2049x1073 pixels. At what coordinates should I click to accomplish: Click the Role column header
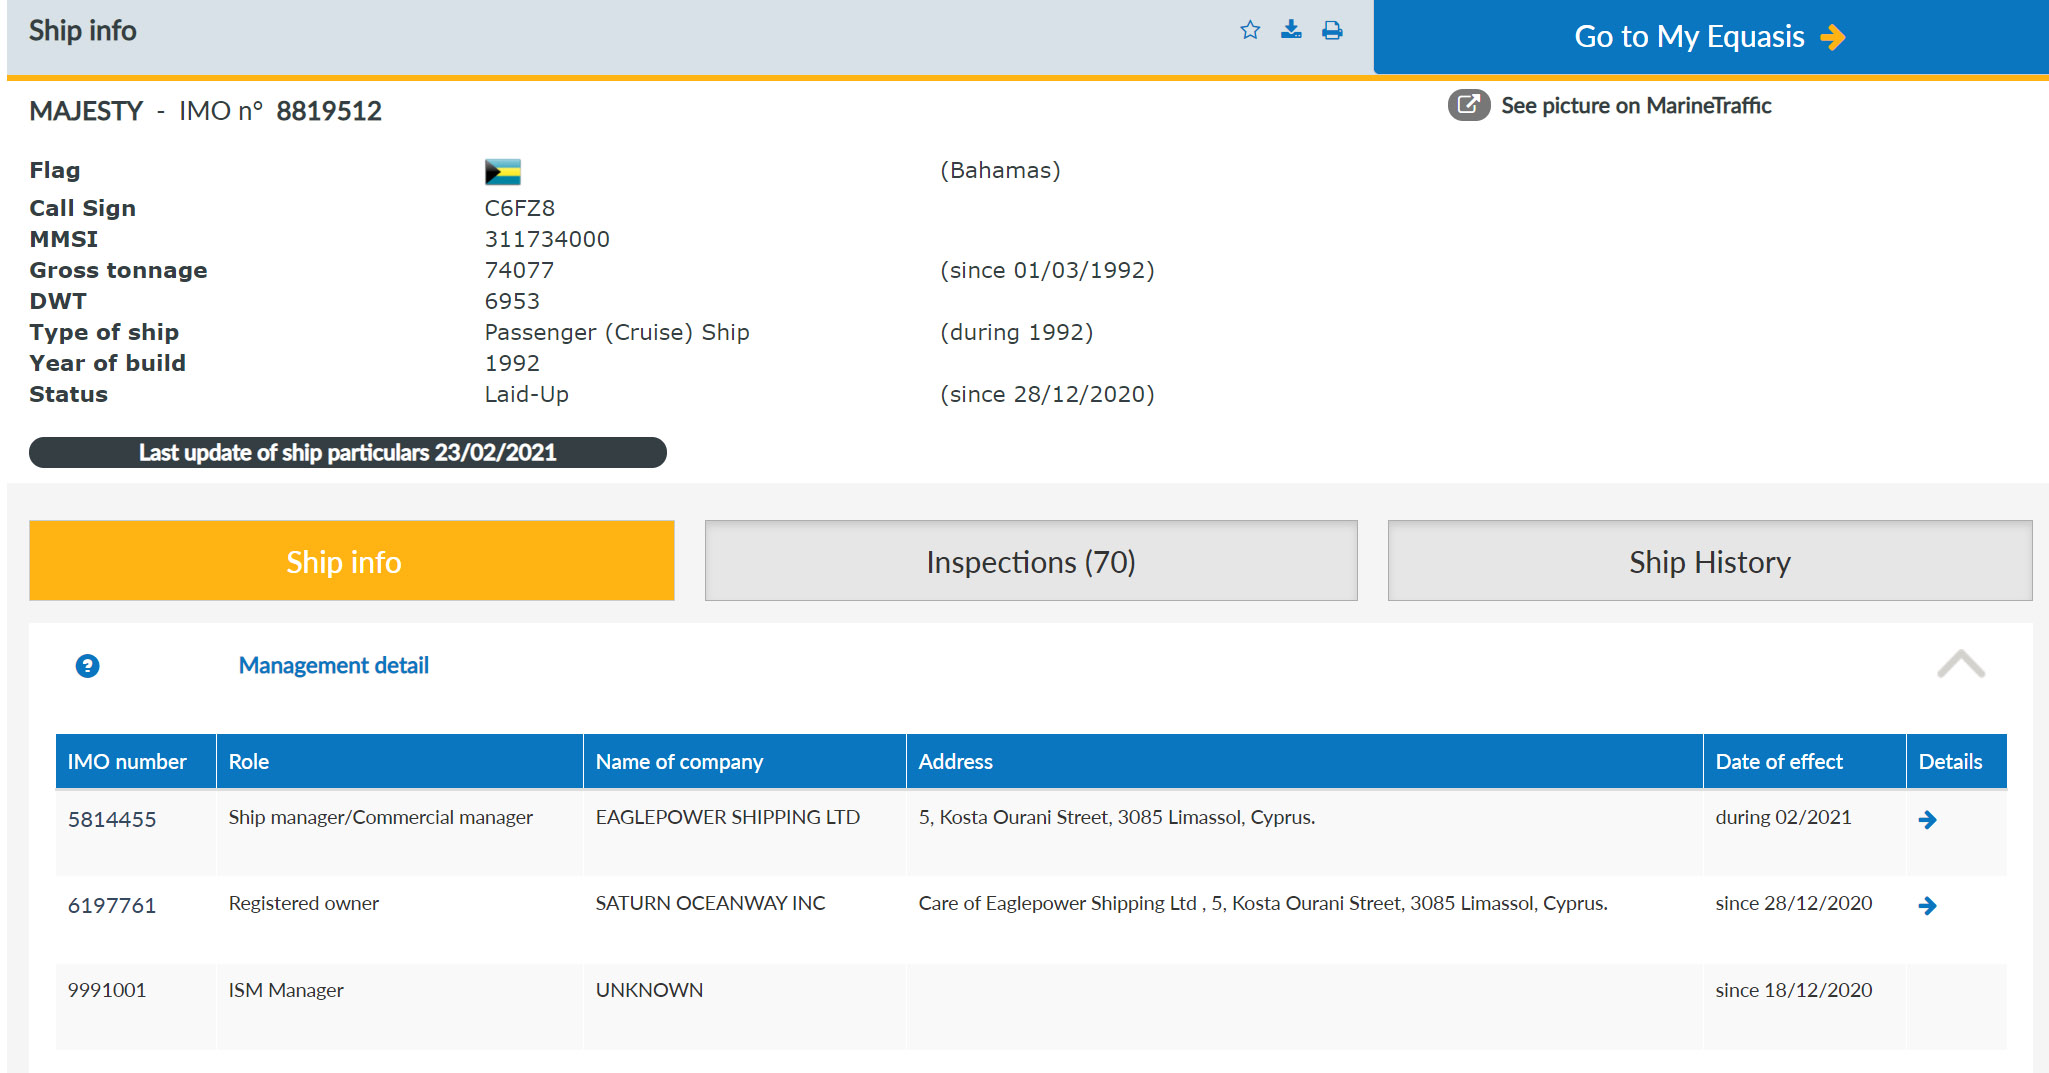pos(400,761)
